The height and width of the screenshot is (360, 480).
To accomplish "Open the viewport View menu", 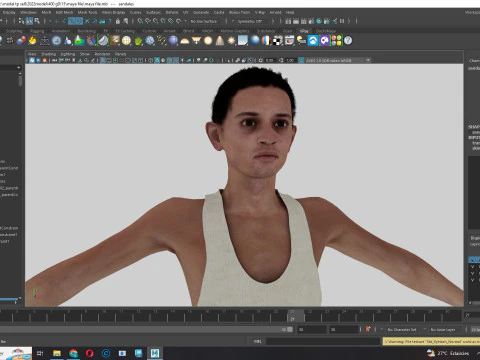I will (32, 54).
